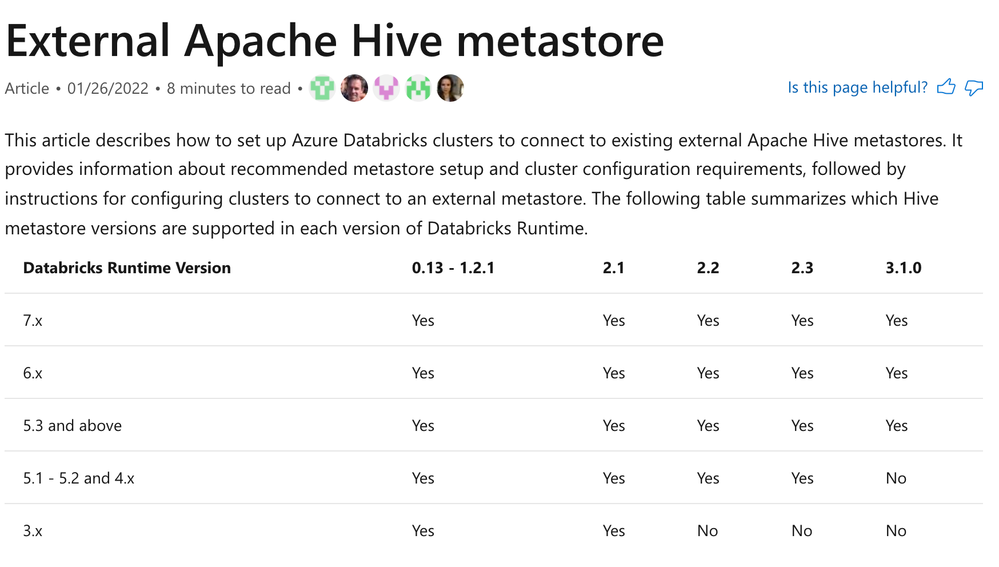Click the 3.x runtime row label
This screenshot has width=999, height=567.
coord(33,531)
